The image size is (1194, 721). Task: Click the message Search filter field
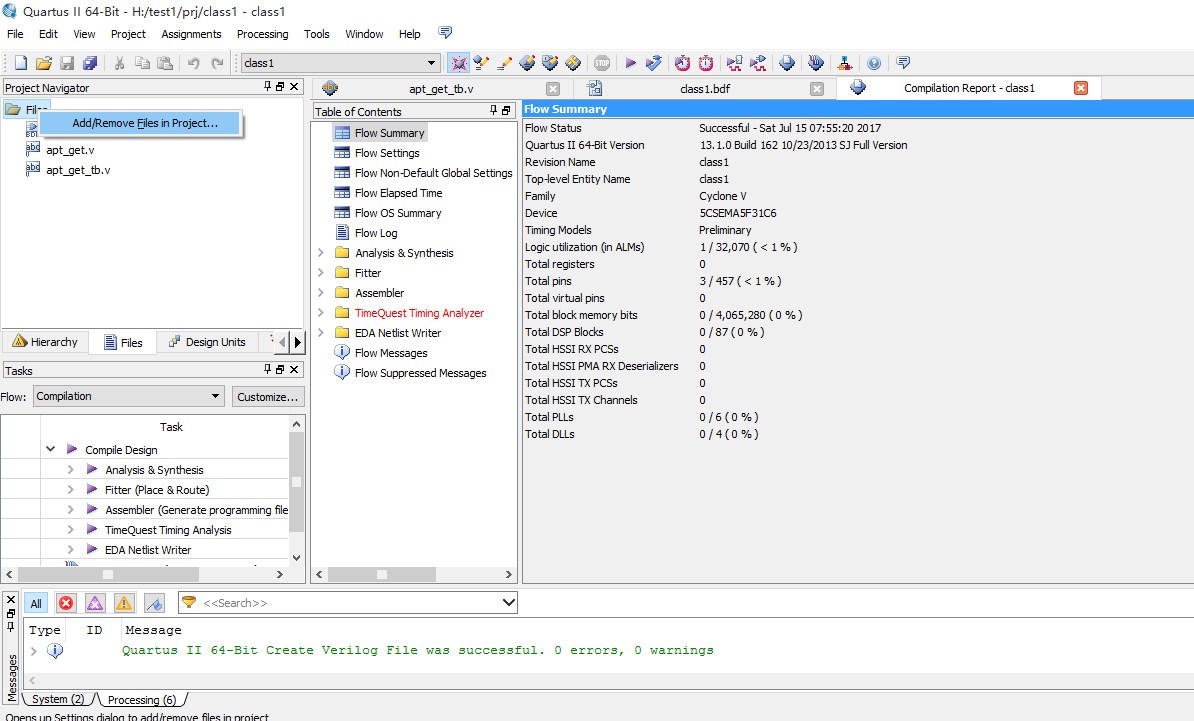tap(348, 603)
